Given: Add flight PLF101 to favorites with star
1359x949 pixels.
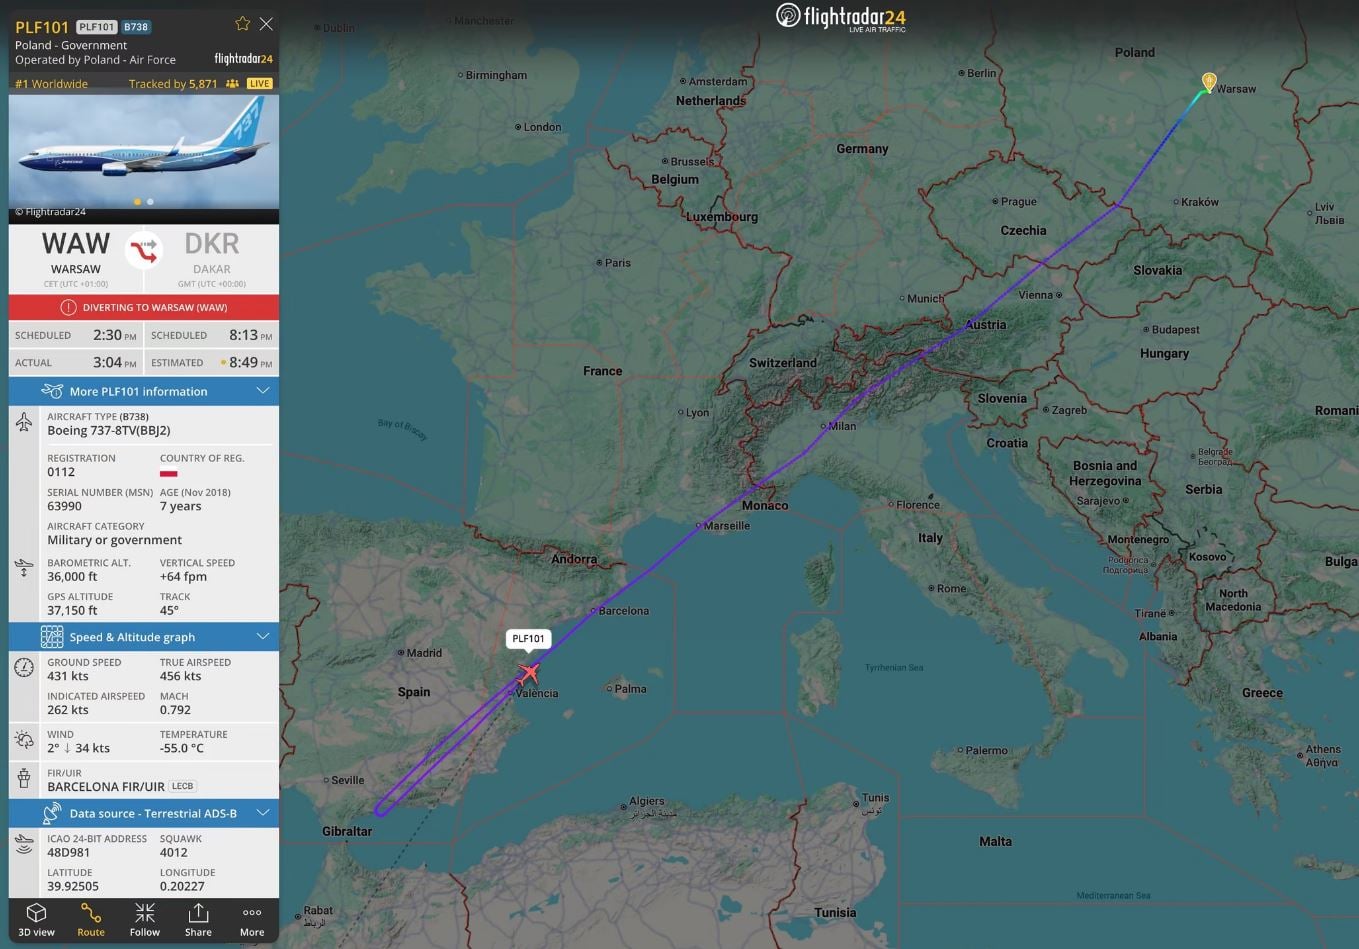Looking at the screenshot, I should [x=242, y=24].
